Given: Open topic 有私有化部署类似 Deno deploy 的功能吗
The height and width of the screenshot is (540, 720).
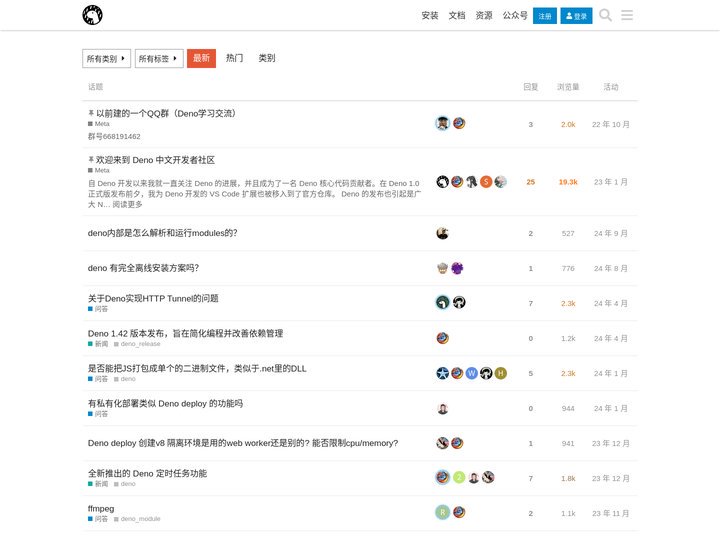Looking at the screenshot, I should 165,404.
